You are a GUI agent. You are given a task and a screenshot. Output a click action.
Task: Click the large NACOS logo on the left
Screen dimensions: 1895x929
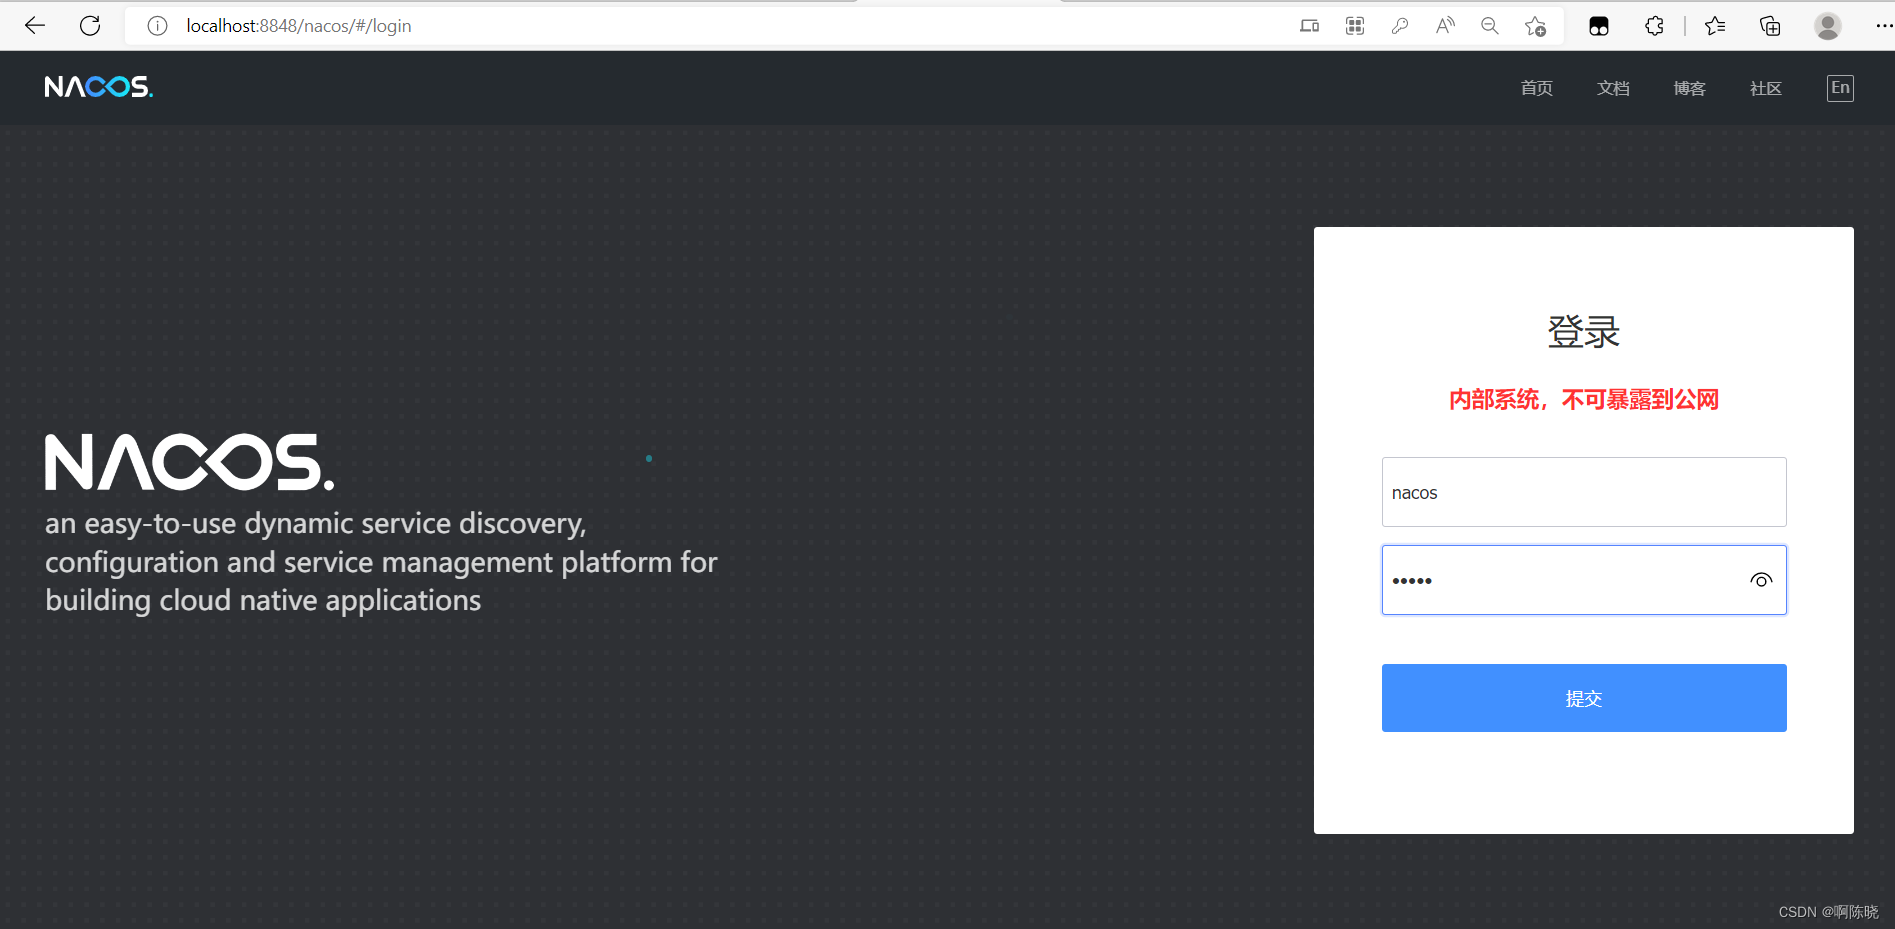[190, 462]
